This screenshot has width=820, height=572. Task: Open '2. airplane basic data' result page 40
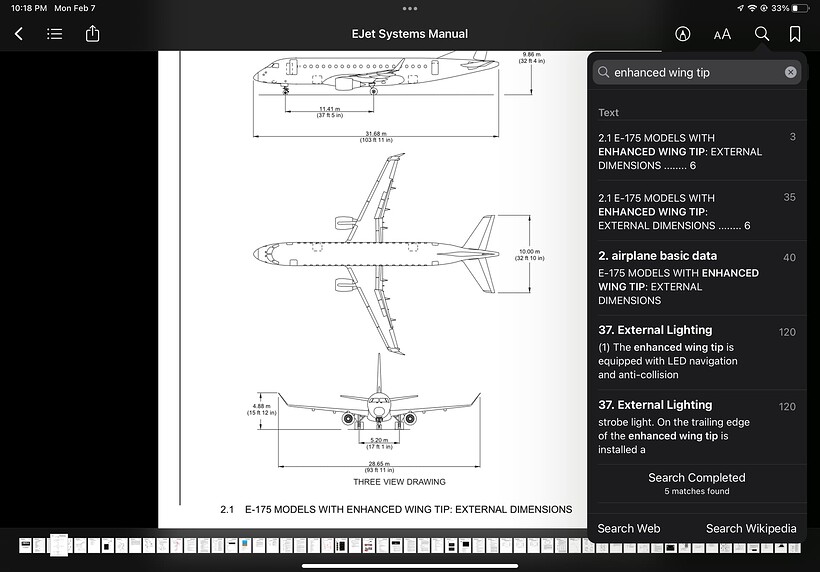697,278
